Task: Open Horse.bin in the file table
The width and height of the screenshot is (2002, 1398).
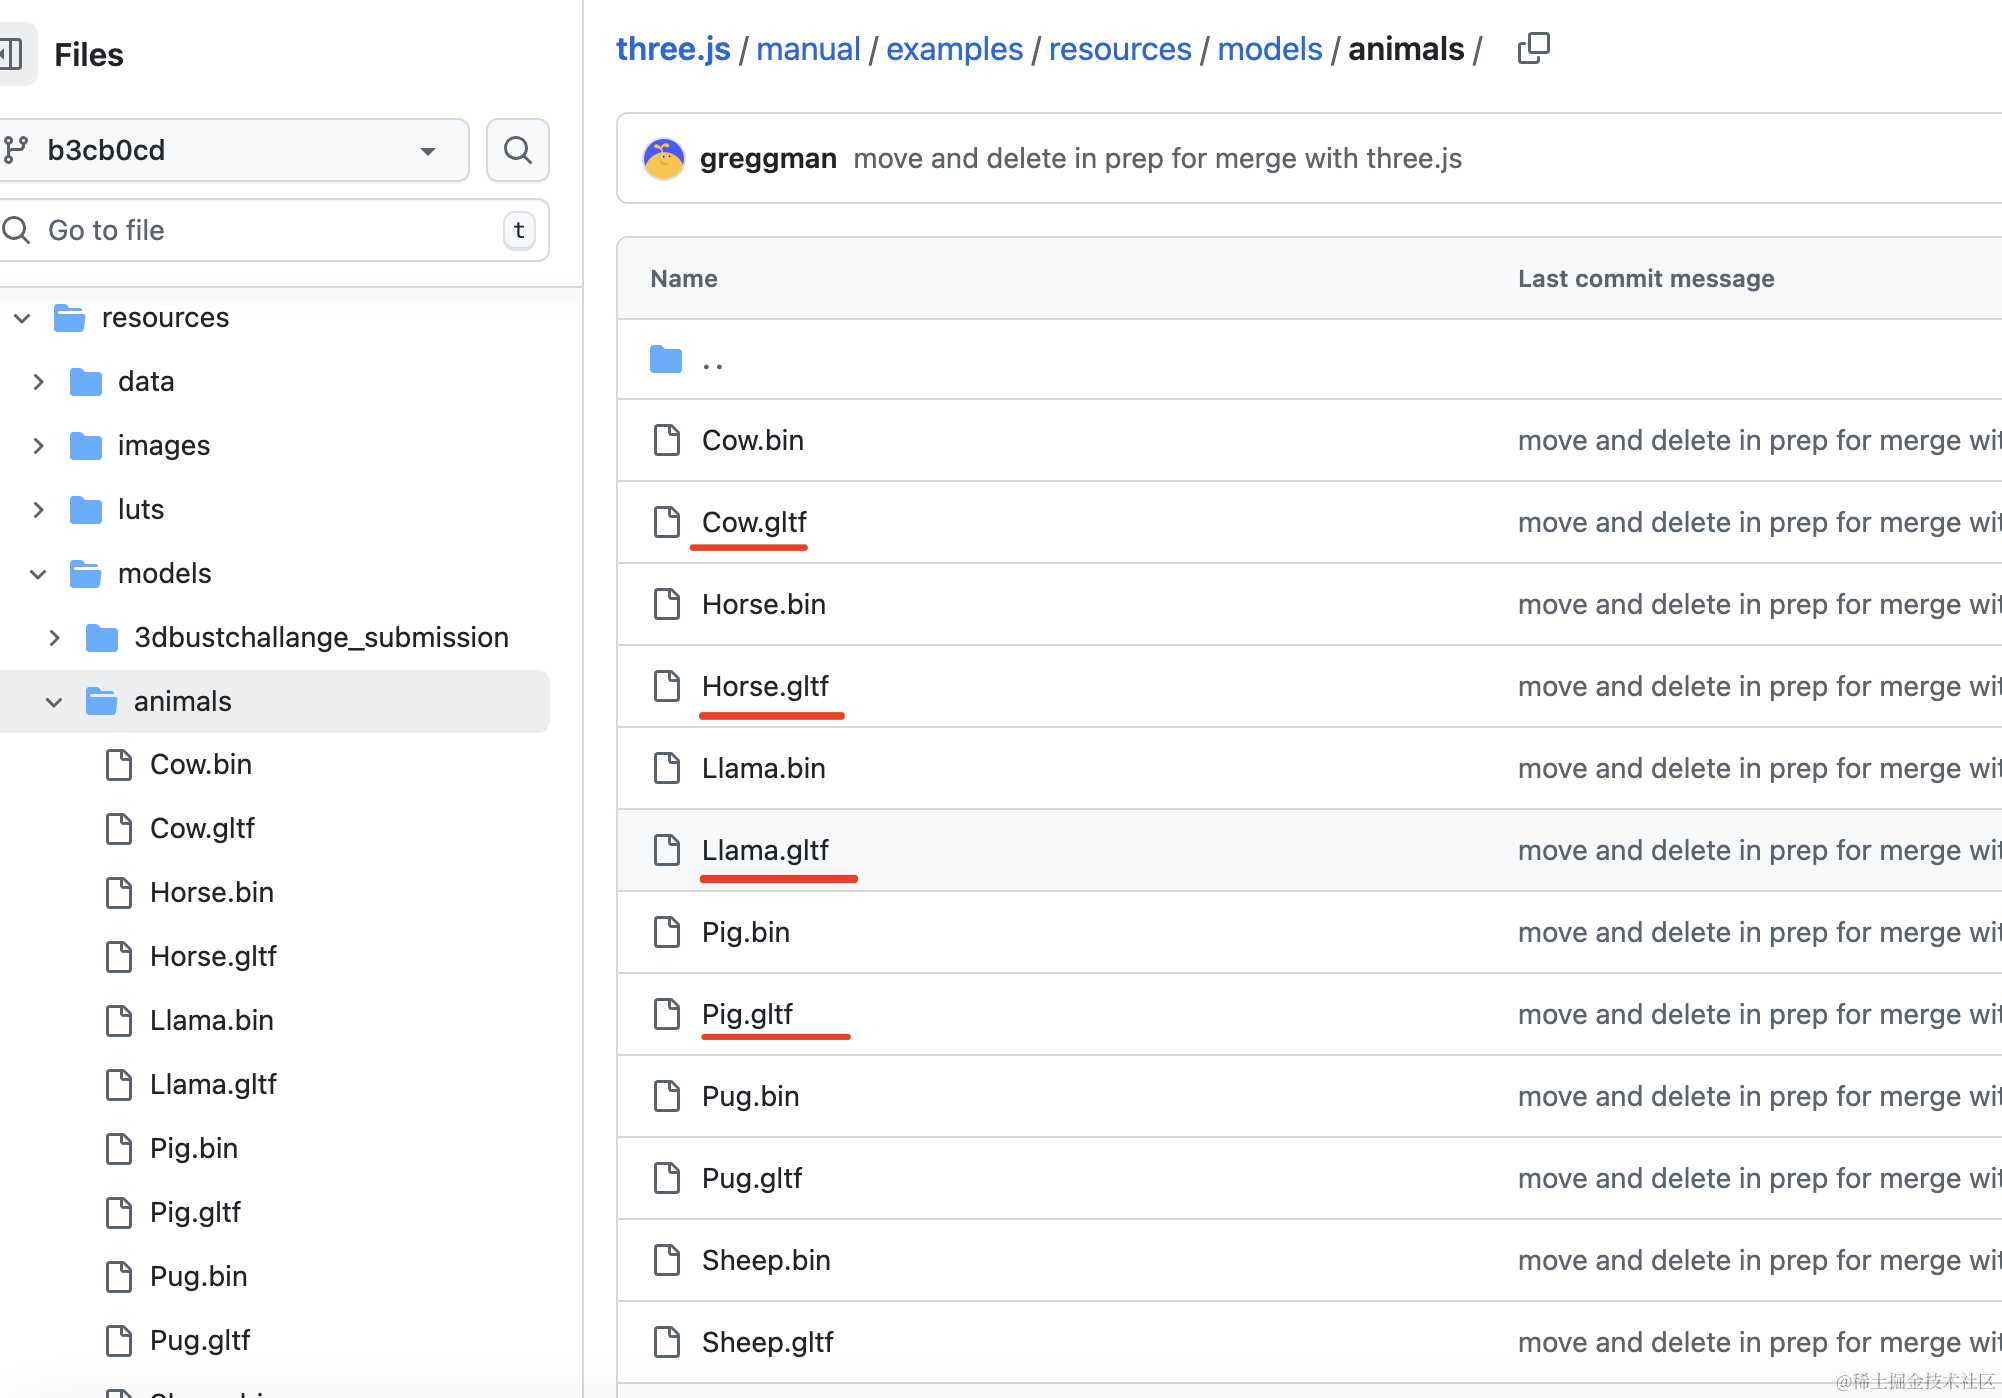Action: click(x=764, y=604)
